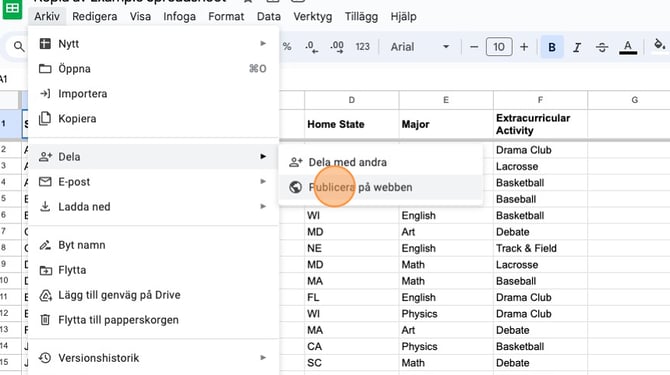Image resolution: width=670 pixels, height=375 pixels.
Task: Click the trash can icon
Action: click(x=45, y=319)
